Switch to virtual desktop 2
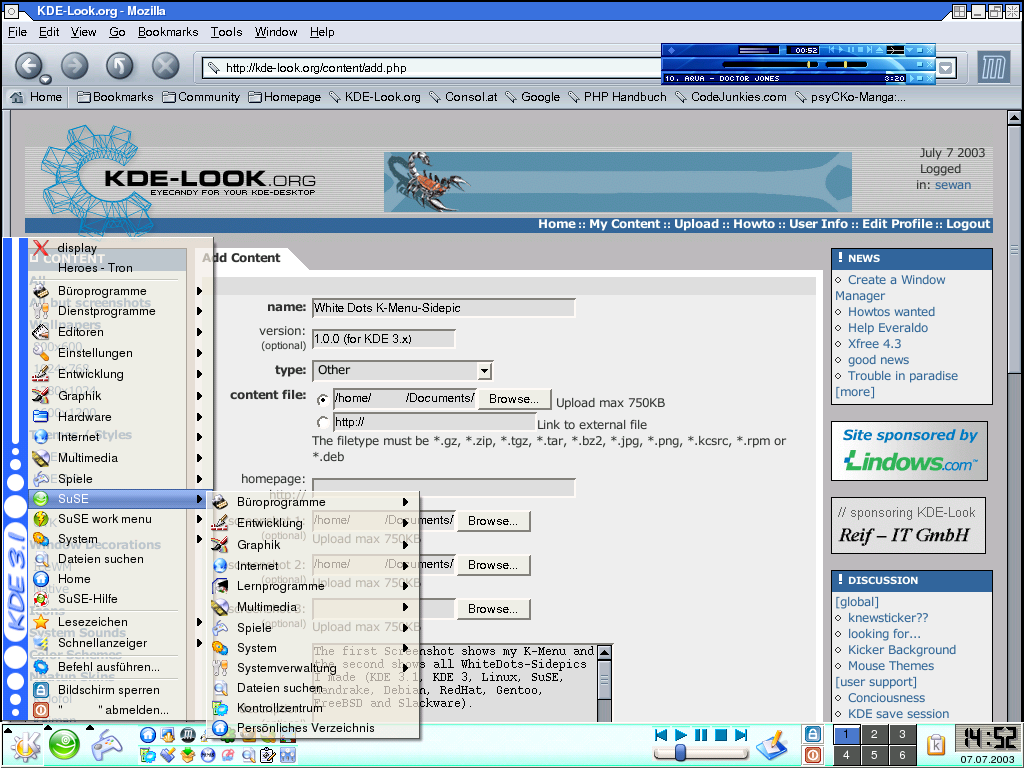The height and width of the screenshot is (768, 1024). [x=874, y=735]
